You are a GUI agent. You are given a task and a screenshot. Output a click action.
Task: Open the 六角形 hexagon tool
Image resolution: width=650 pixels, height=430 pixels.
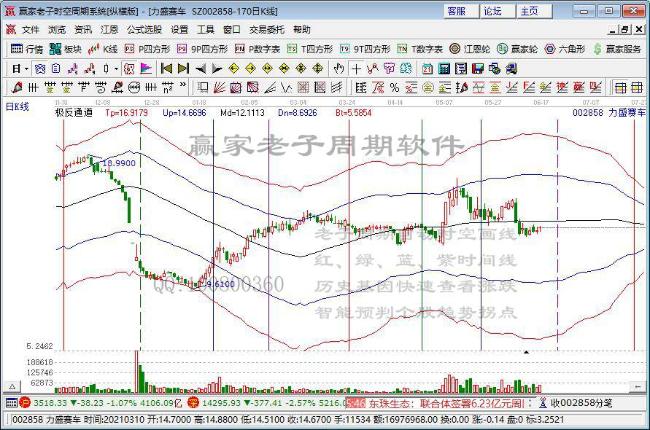[565, 49]
